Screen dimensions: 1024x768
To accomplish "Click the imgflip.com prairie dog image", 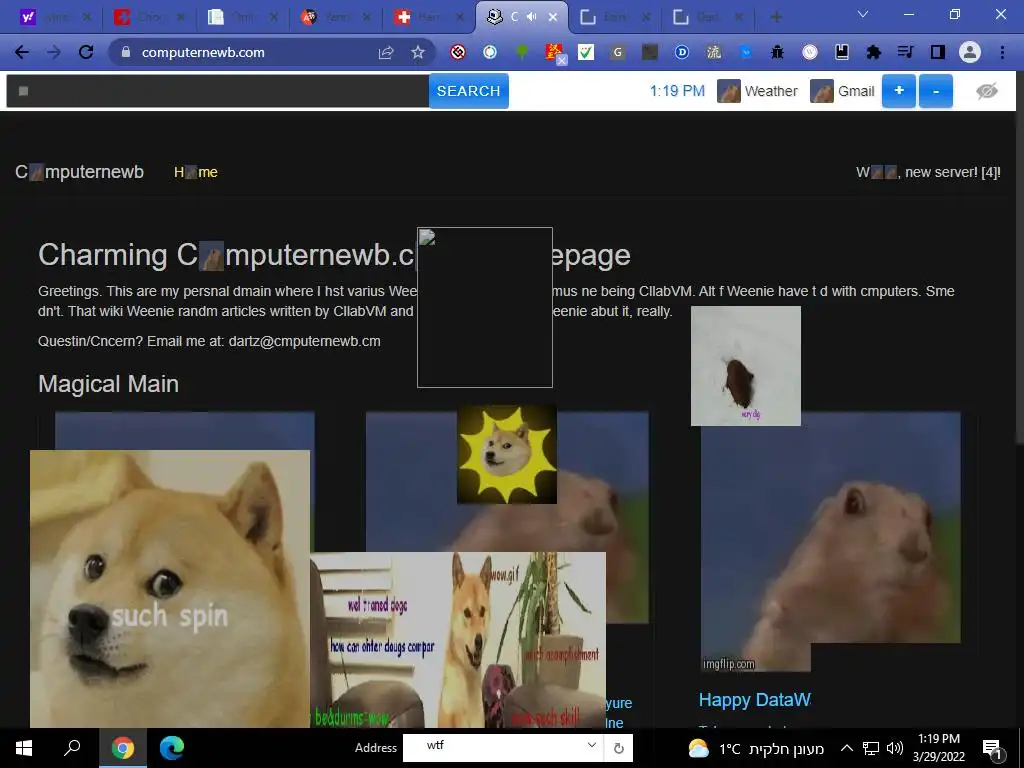I will click(831, 541).
